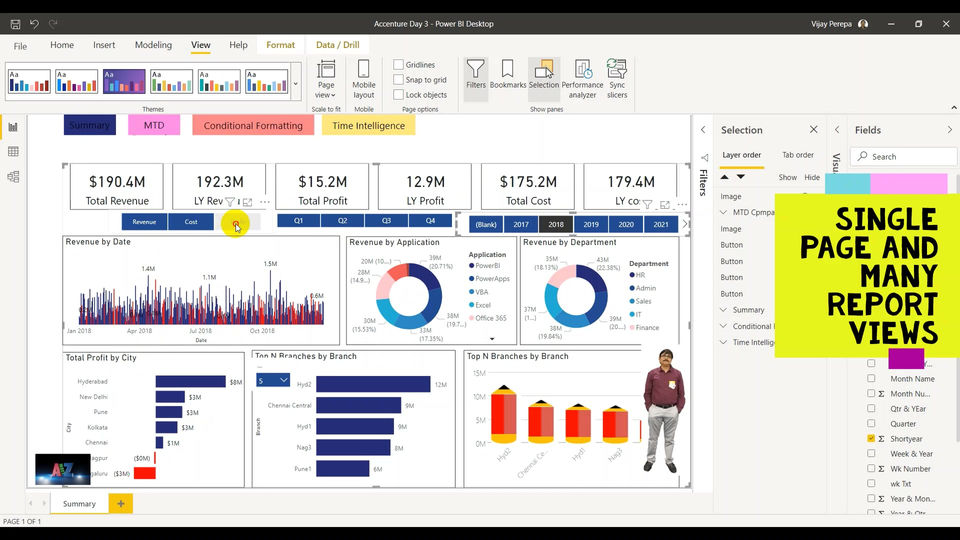Expand the MTD Cpmpa group
This screenshot has width=960, height=540.
[x=724, y=212]
